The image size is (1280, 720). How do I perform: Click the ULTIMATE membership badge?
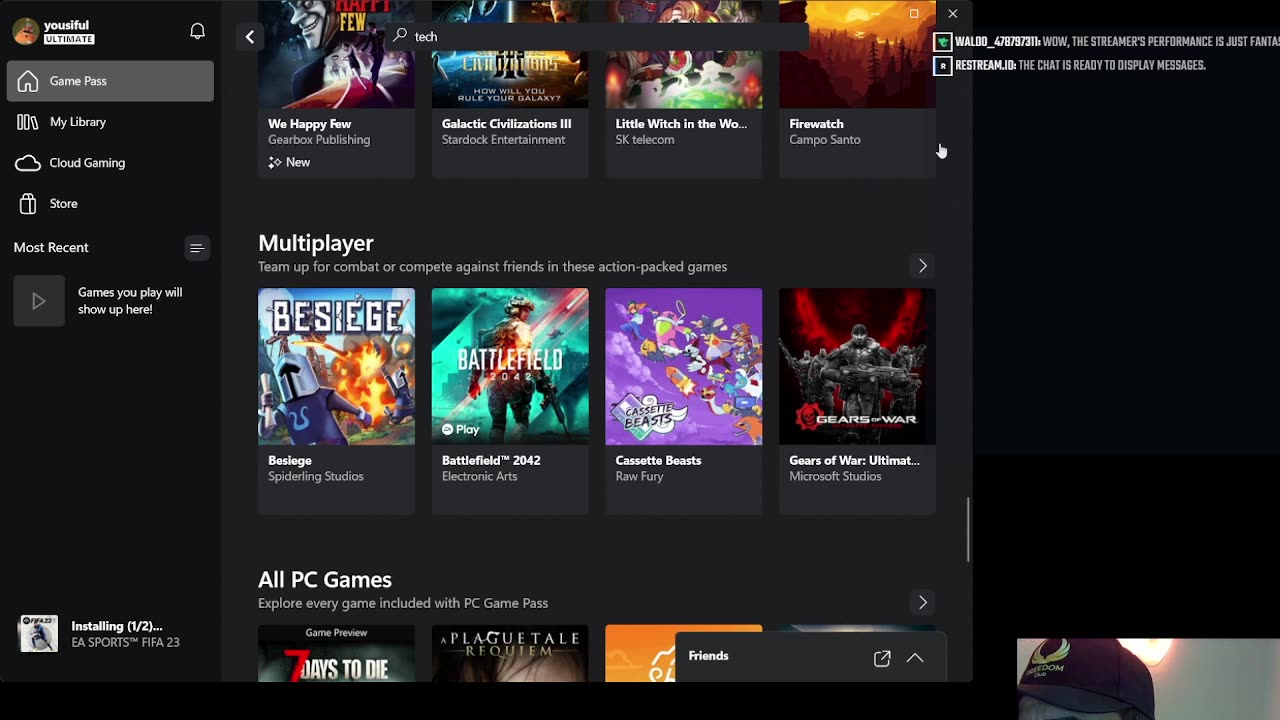[69, 40]
